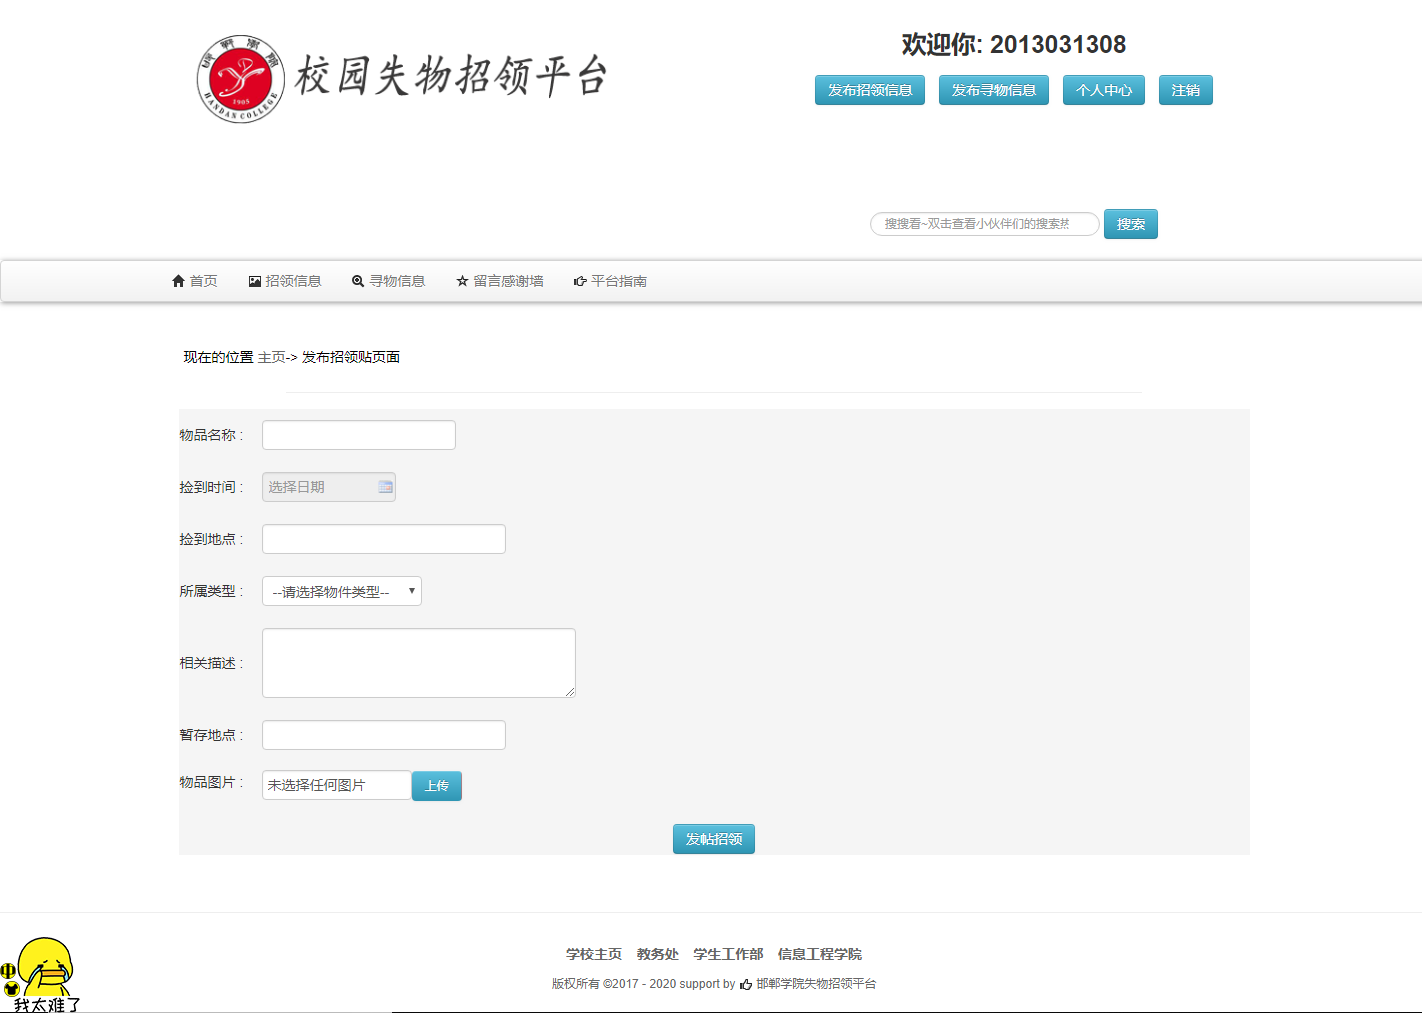Focus the 相关描述 text area
Viewport: 1422px width, 1013px height.
[419, 663]
